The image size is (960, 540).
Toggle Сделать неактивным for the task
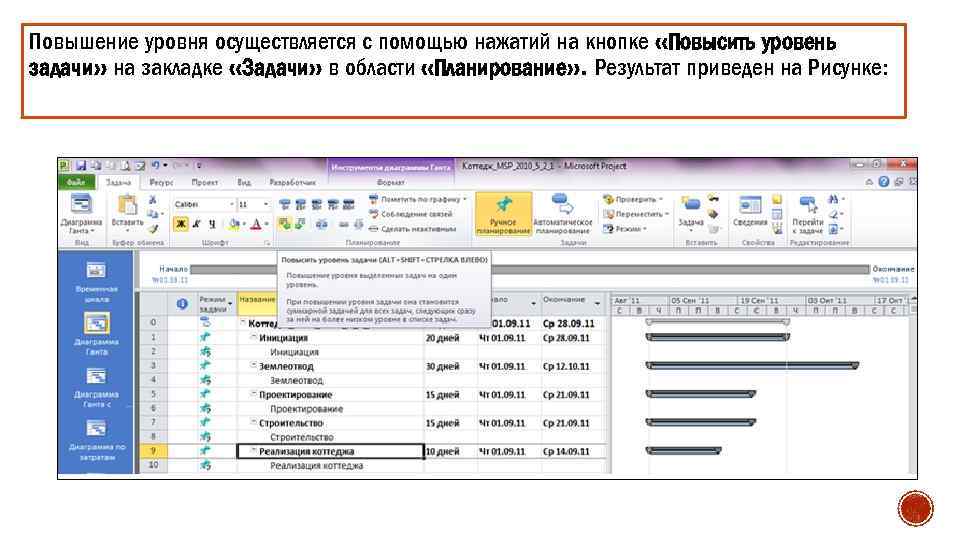pos(413,229)
